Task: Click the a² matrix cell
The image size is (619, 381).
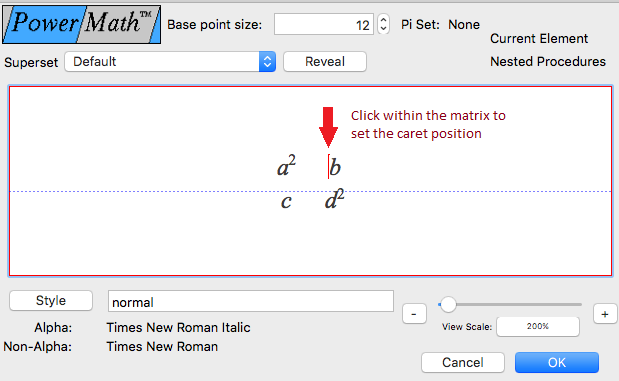Action: tap(286, 166)
